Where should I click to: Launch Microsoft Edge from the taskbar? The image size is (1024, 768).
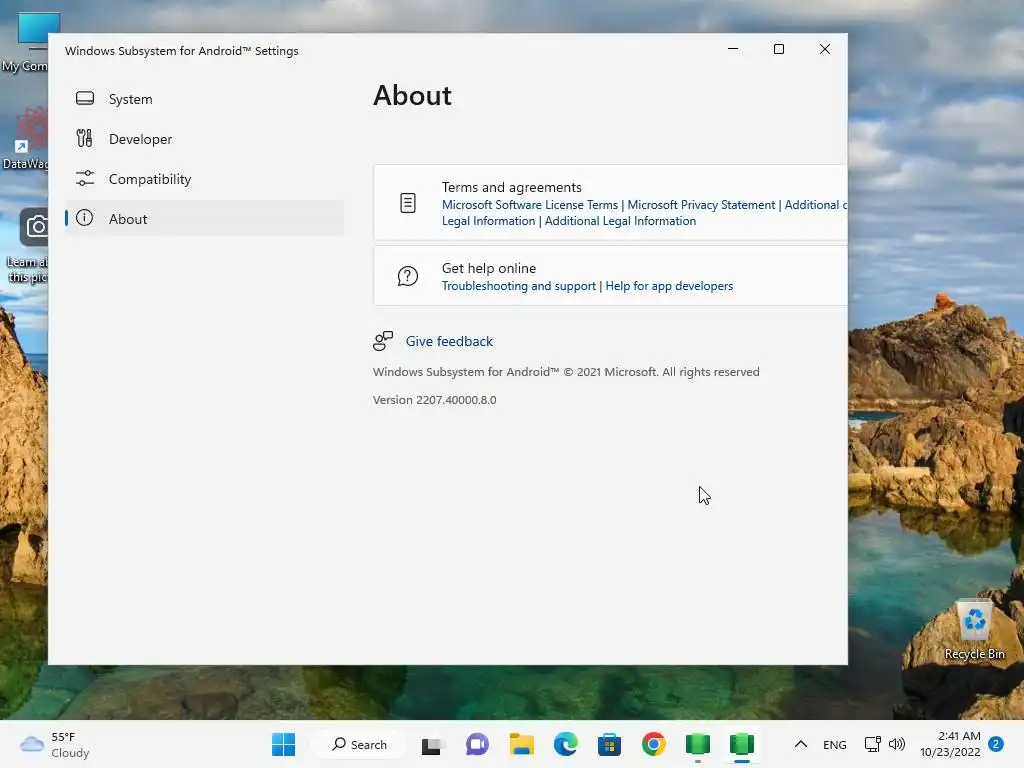tap(566, 744)
